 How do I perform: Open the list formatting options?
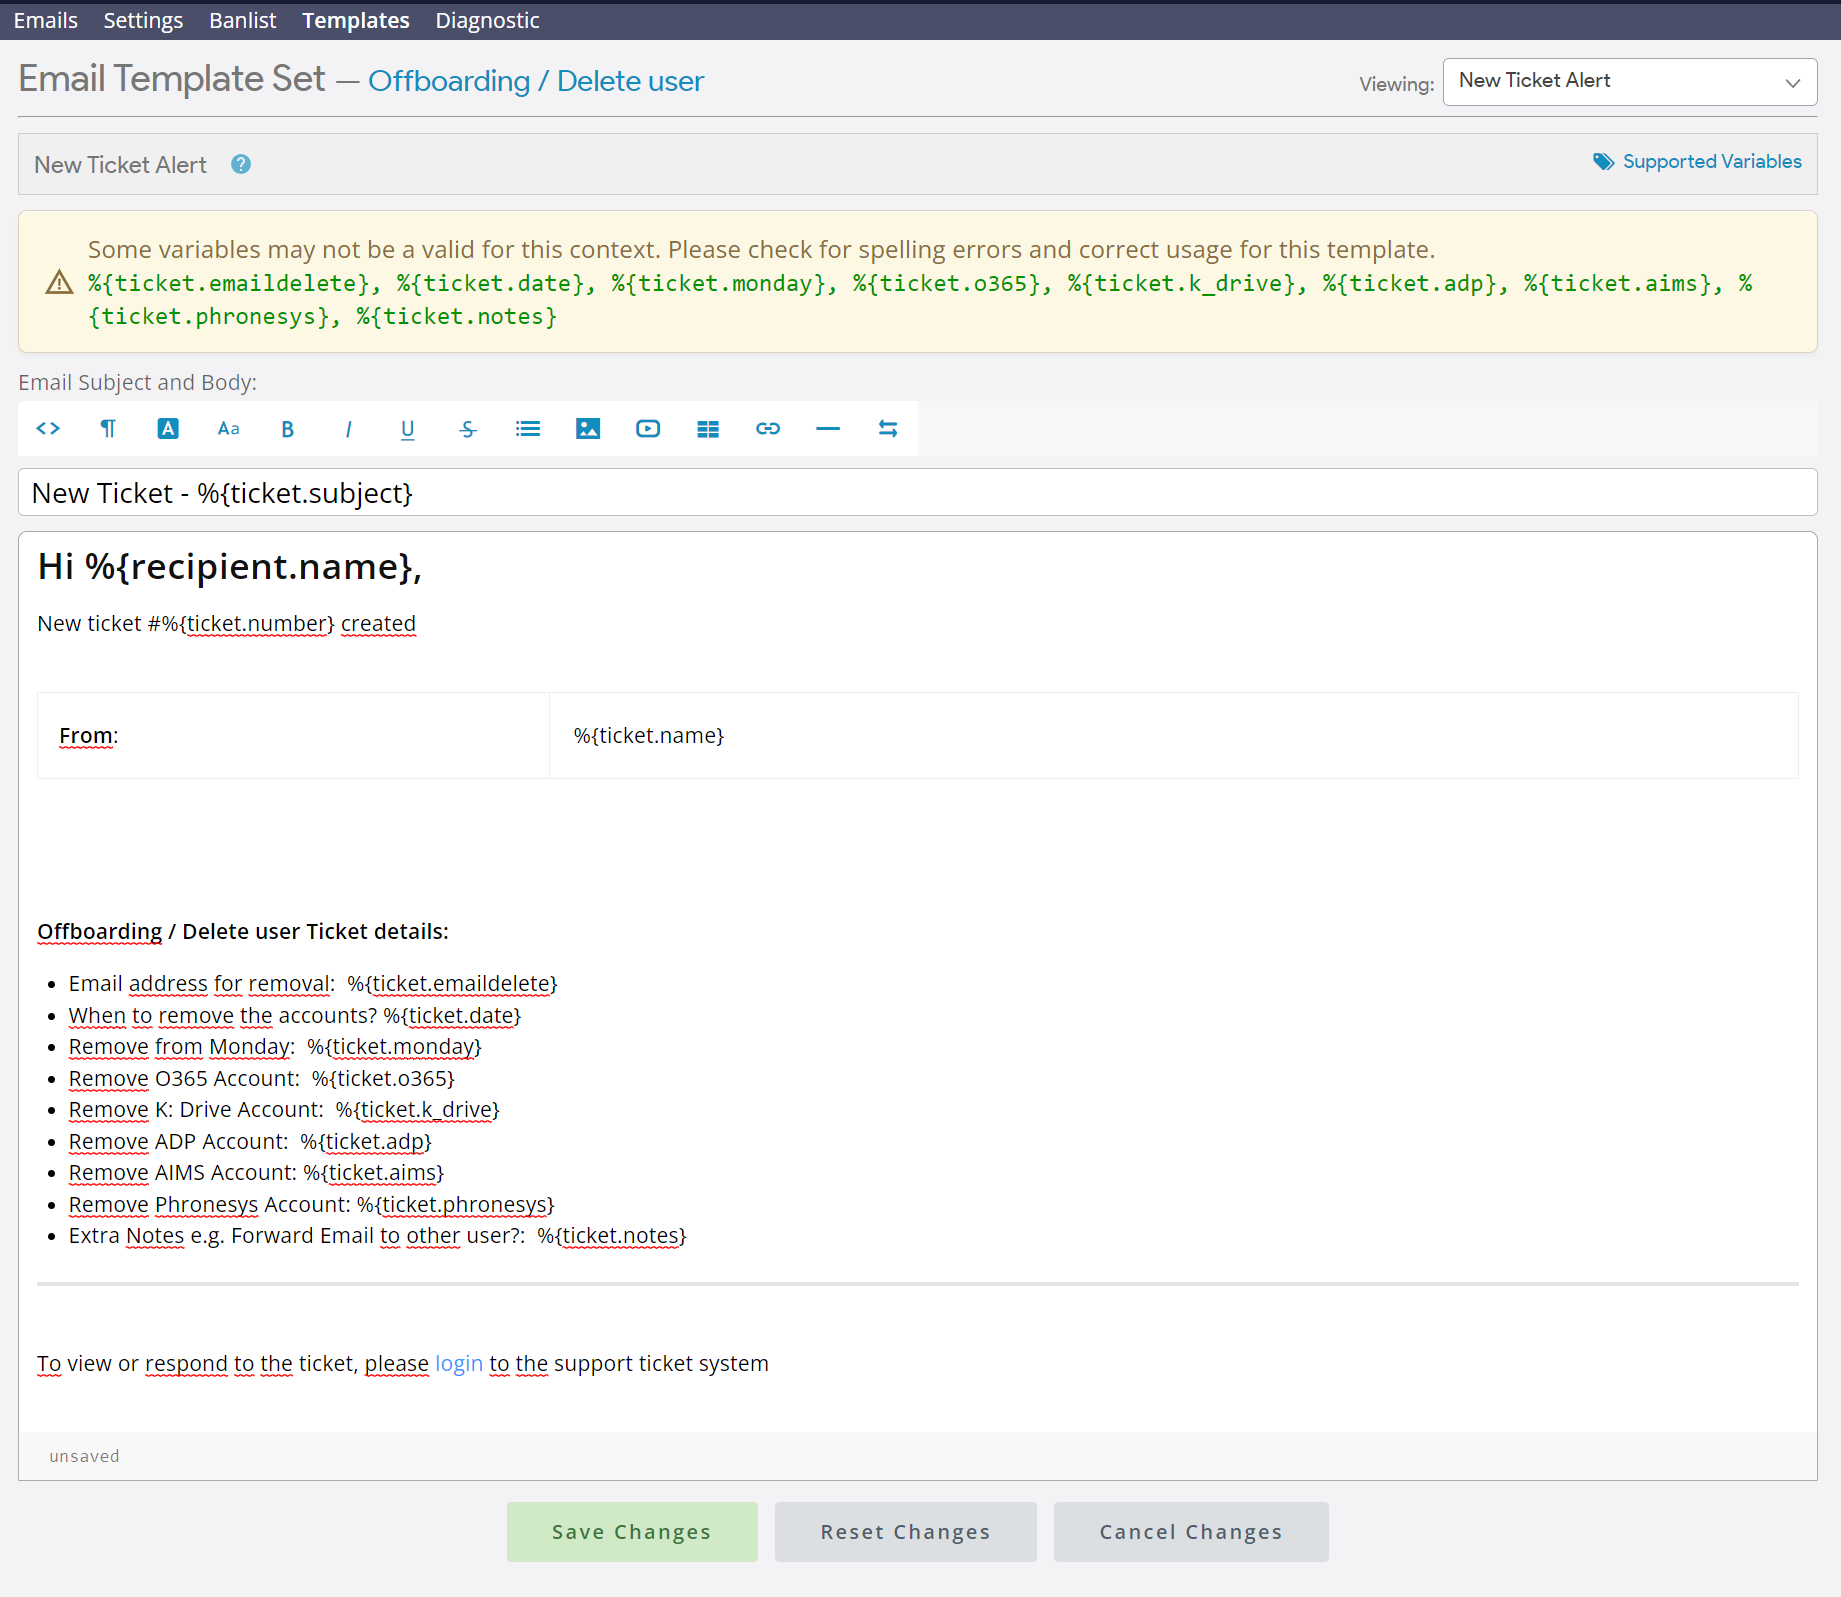[x=528, y=429]
